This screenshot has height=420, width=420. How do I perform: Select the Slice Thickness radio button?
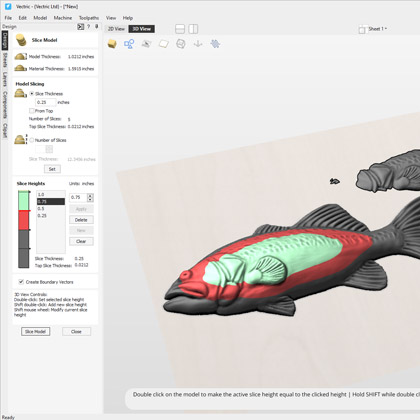pyautogui.click(x=32, y=94)
